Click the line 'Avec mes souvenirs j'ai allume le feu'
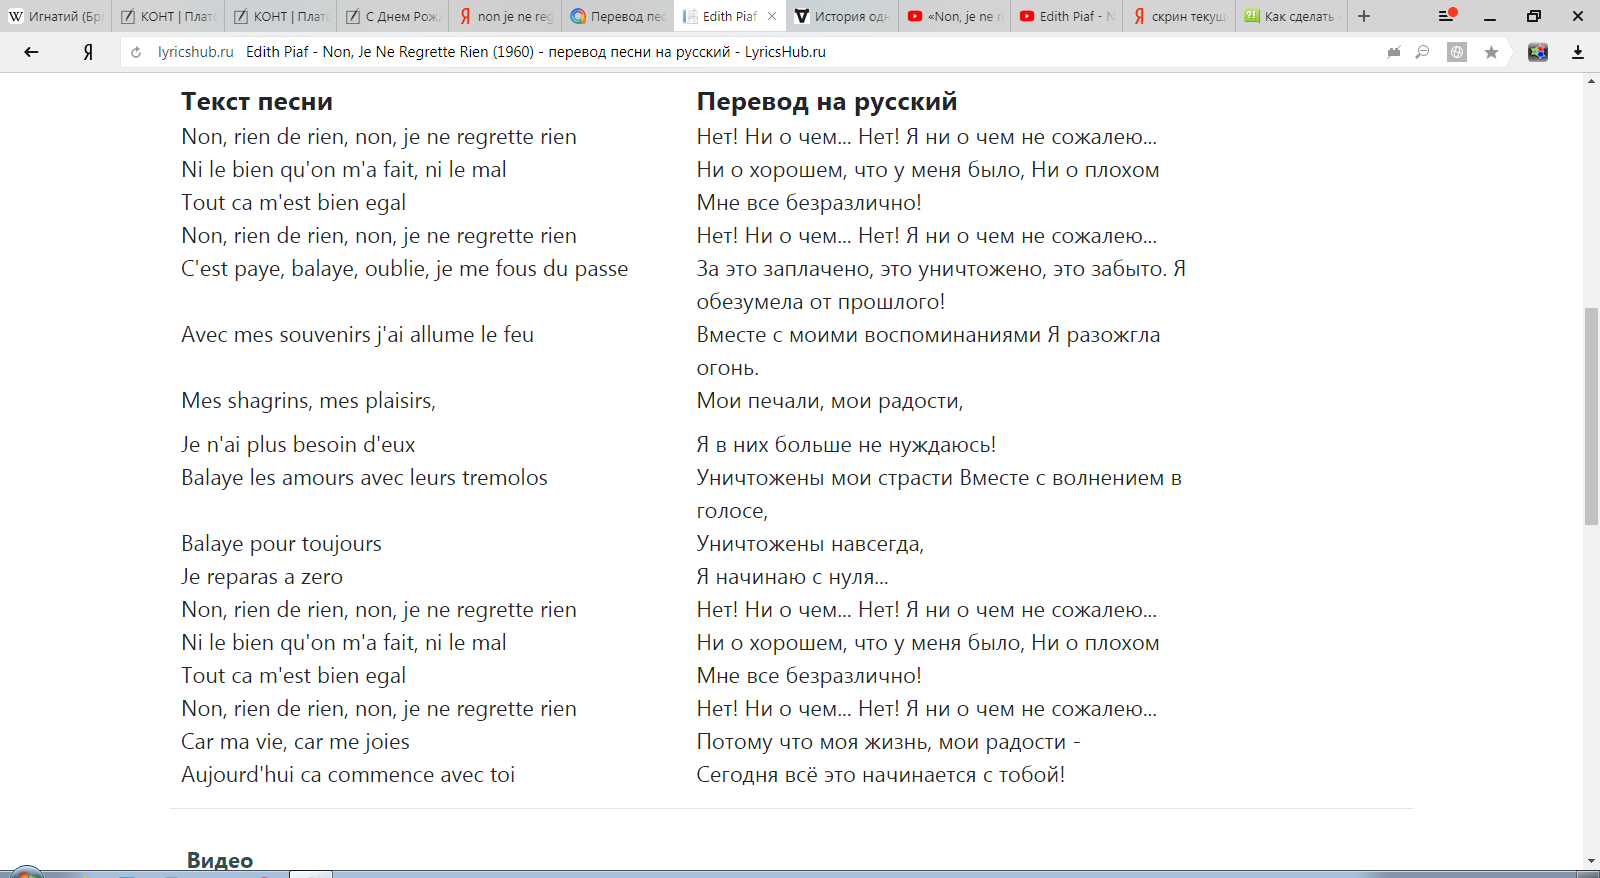This screenshot has width=1600, height=878. [357, 335]
